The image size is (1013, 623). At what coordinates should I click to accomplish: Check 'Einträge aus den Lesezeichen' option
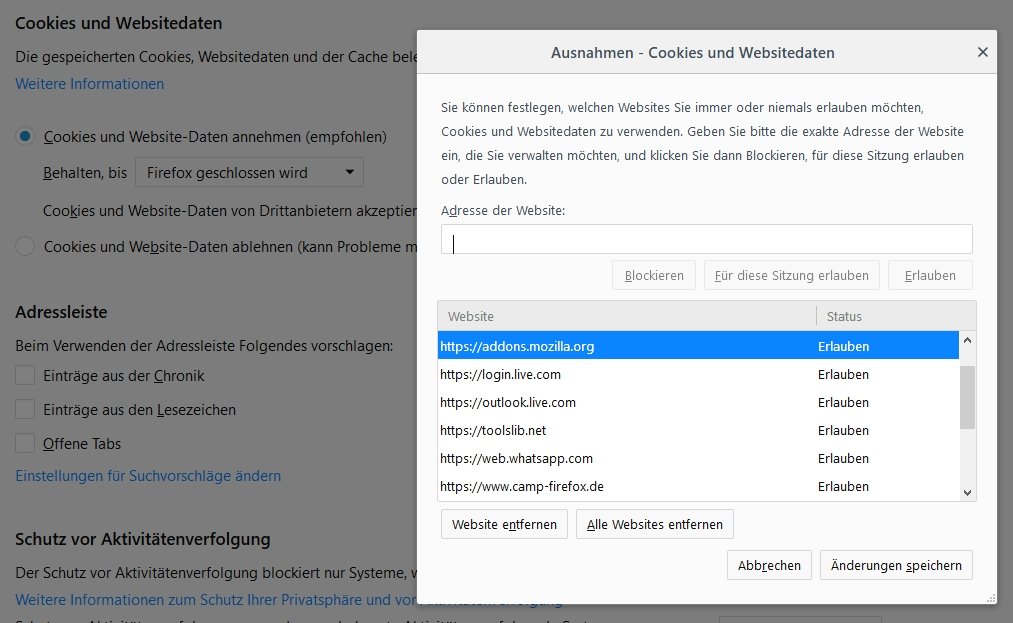pyautogui.click(x=26, y=410)
